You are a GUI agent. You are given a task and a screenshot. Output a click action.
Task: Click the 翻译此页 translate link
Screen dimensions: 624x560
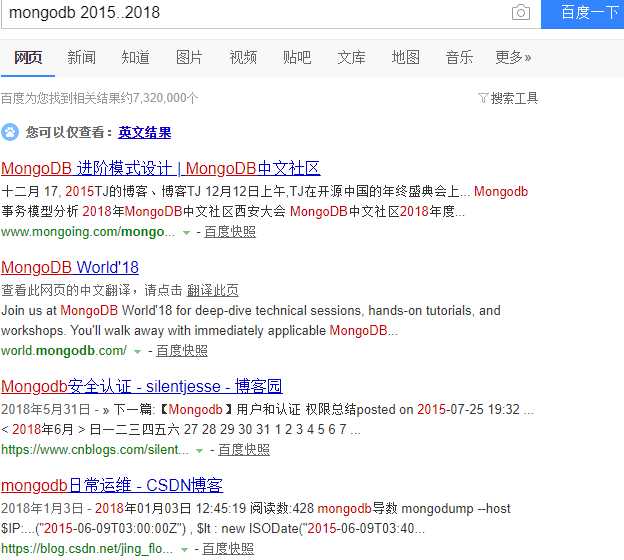click(x=213, y=290)
